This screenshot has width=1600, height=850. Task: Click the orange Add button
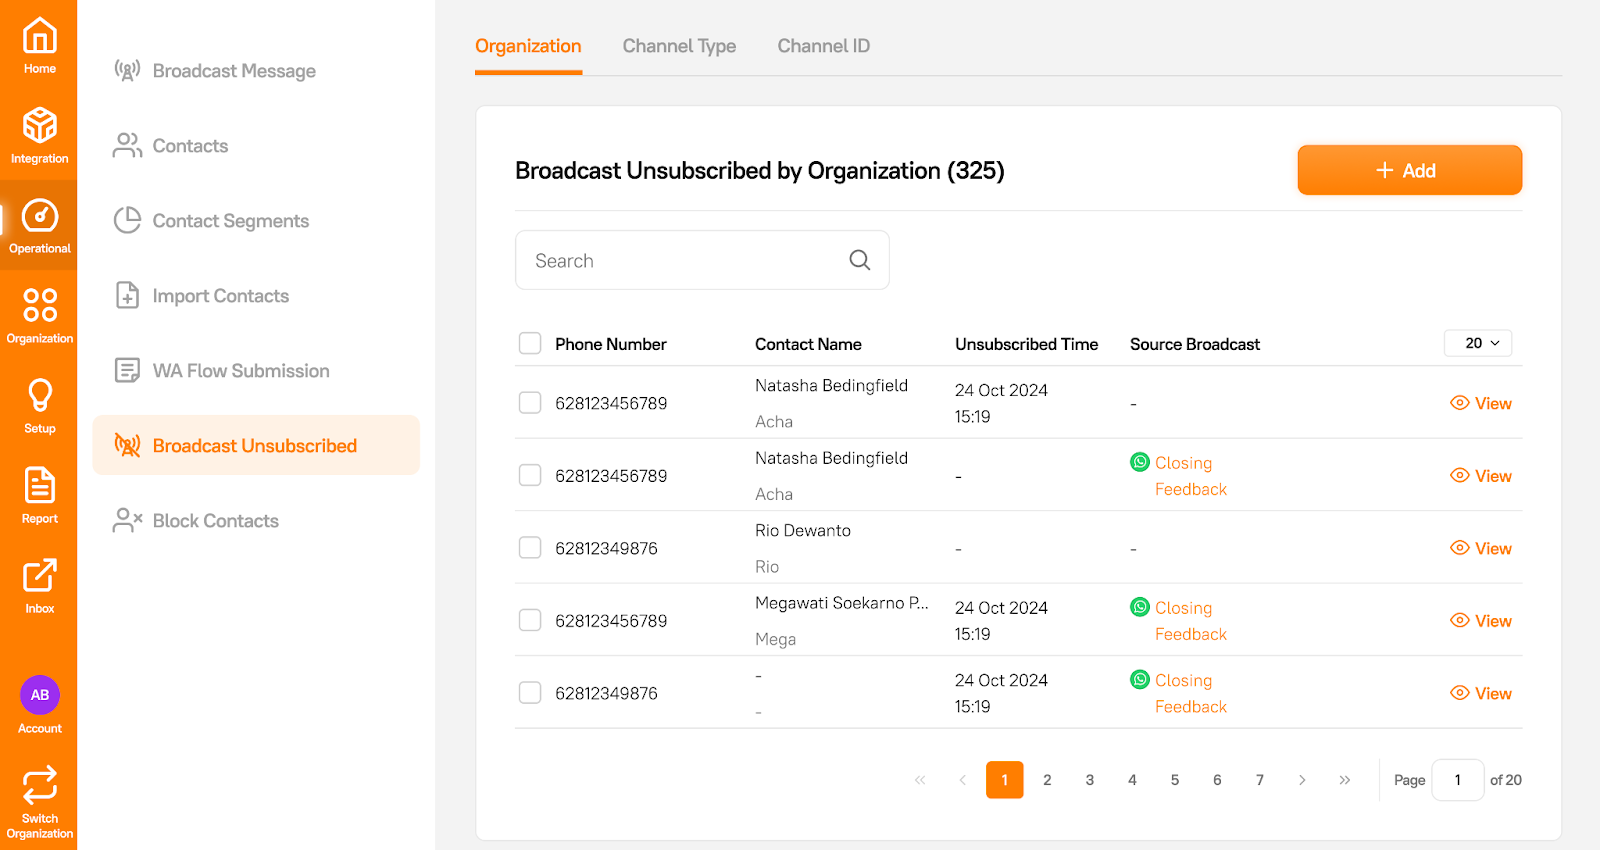[x=1410, y=170]
